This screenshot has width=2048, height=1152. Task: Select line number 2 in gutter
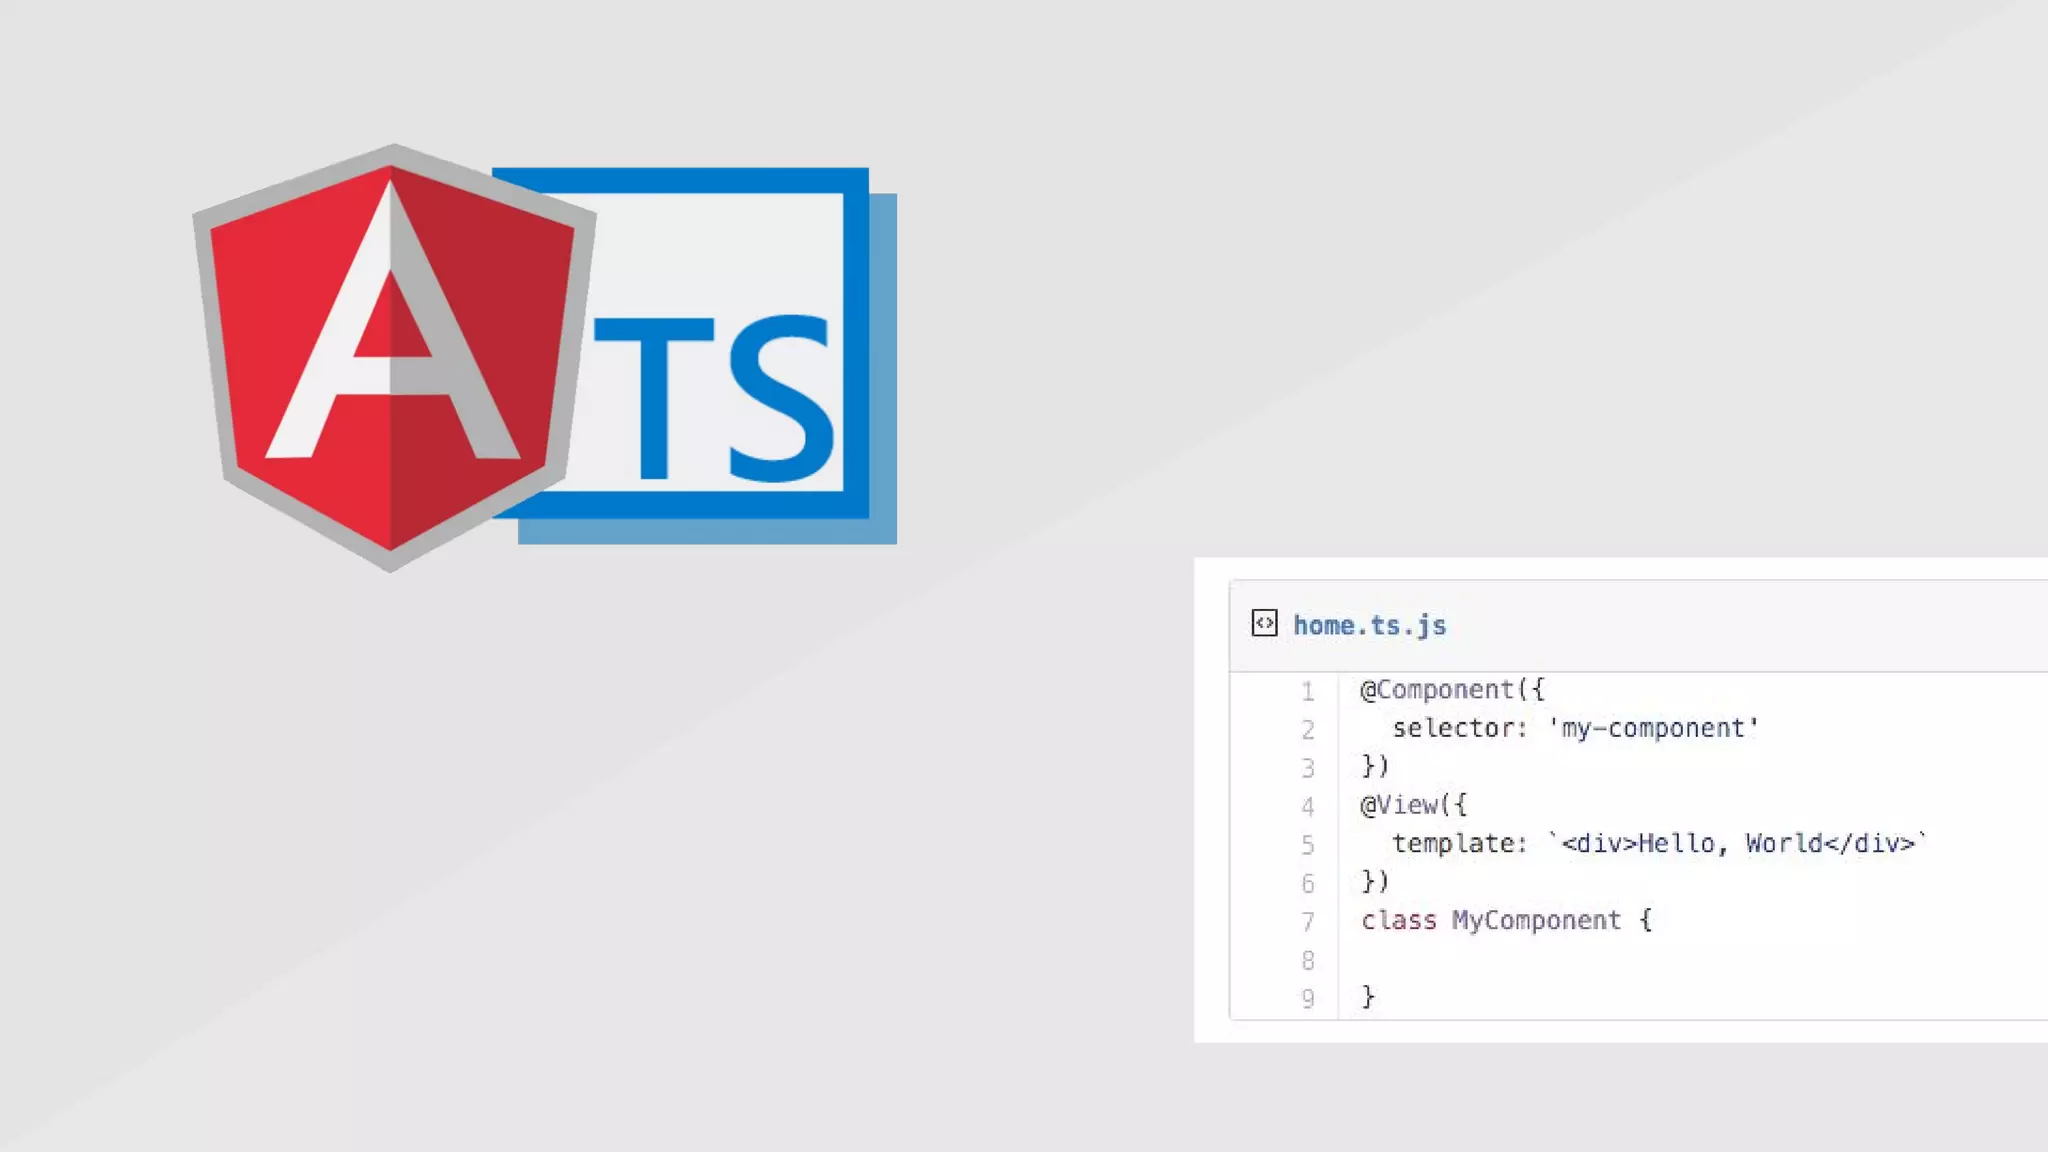click(1307, 730)
